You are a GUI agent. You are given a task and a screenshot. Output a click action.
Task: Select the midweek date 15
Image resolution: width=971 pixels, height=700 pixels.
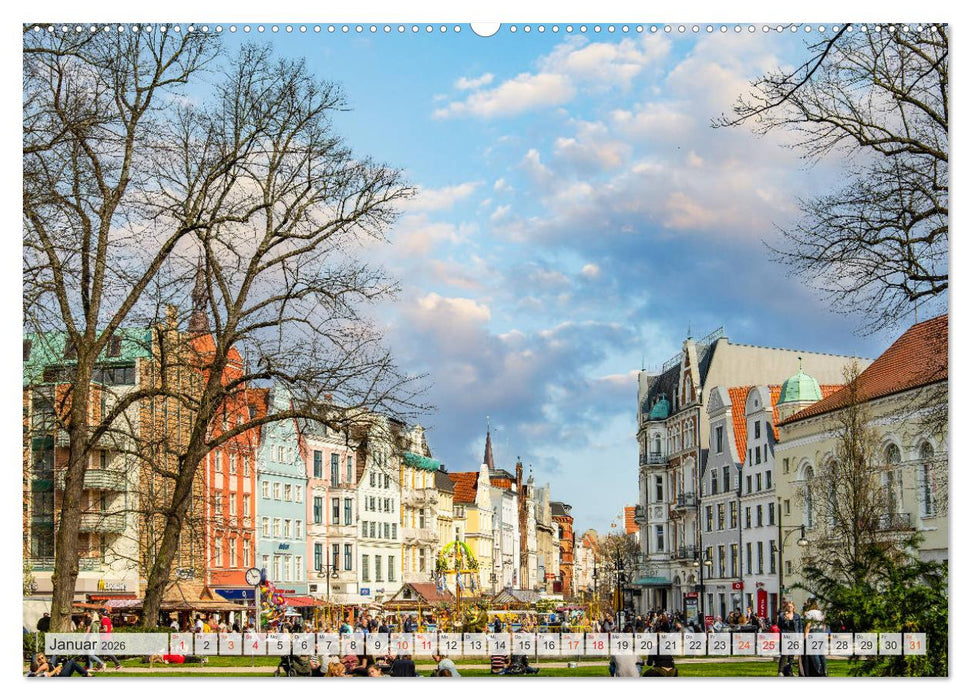pyautogui.click(x=527, y=643)
